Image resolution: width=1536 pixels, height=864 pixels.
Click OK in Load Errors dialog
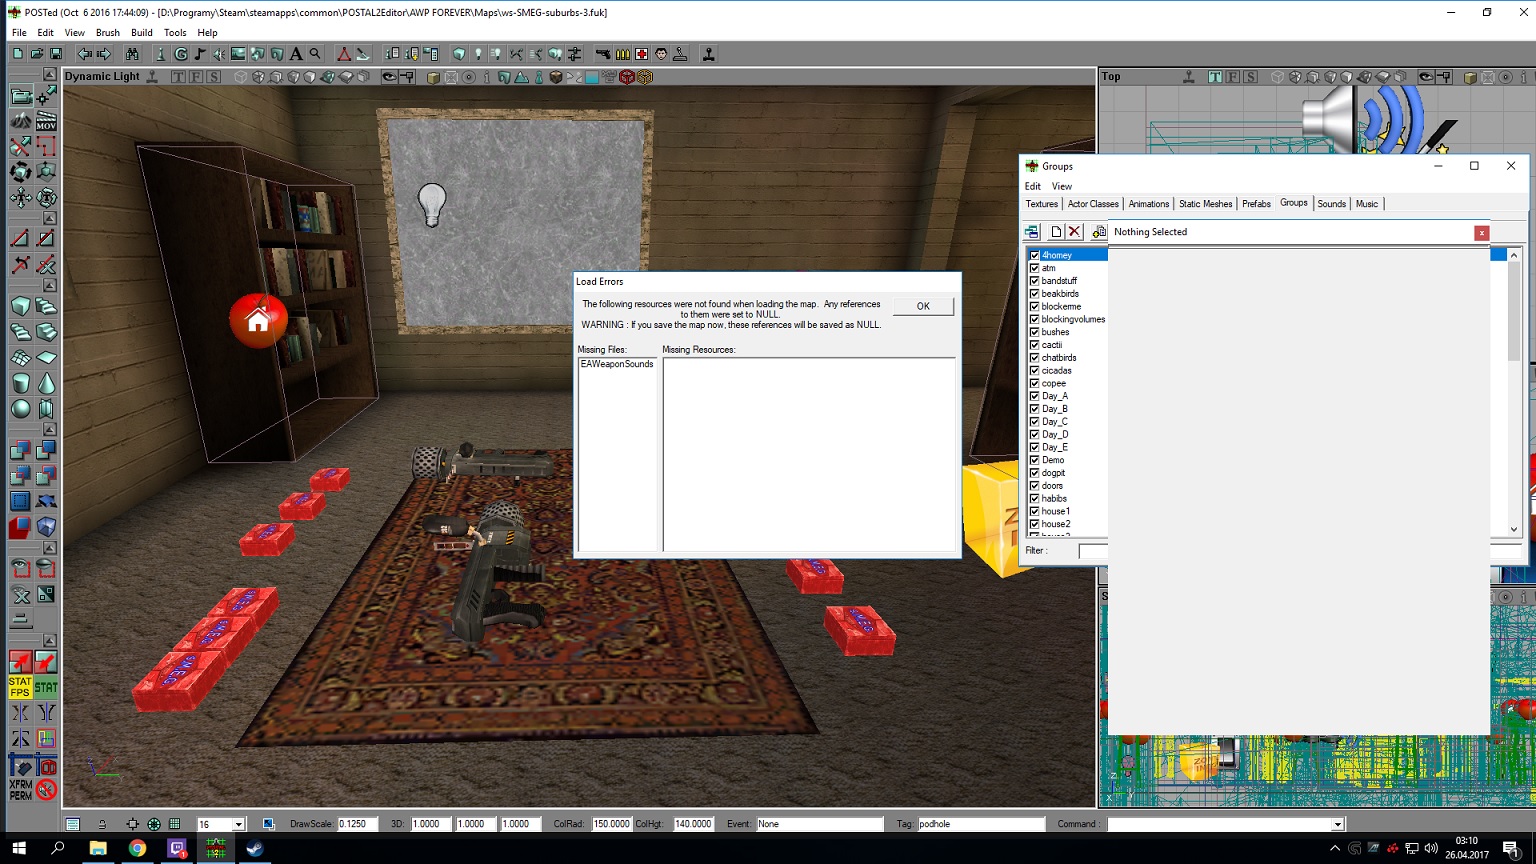click(923, 306)
